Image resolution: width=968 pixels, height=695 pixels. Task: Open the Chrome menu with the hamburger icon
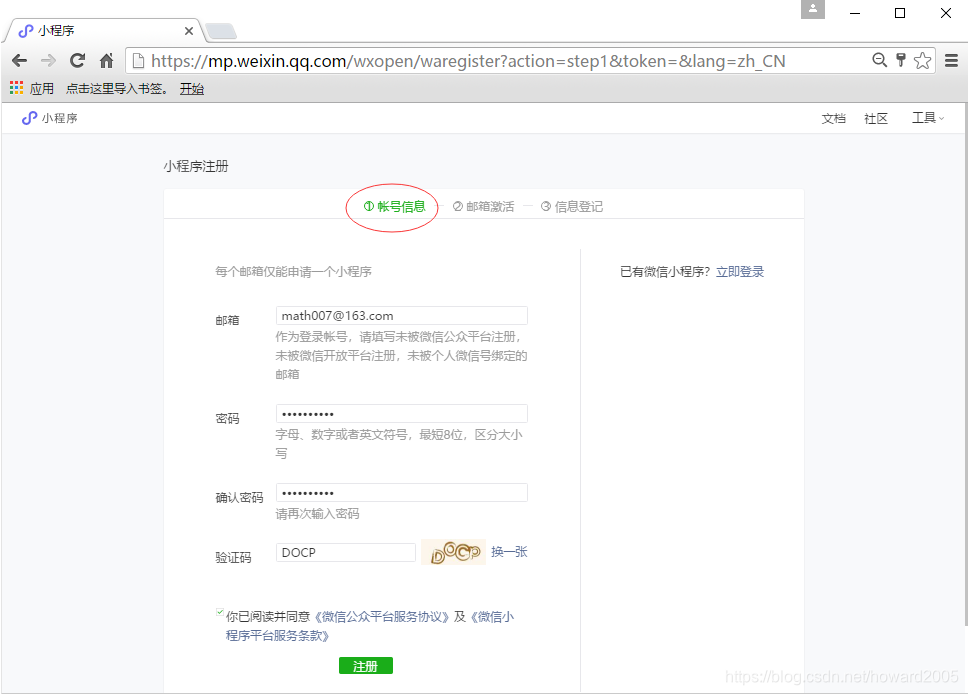tap(953, 60)
